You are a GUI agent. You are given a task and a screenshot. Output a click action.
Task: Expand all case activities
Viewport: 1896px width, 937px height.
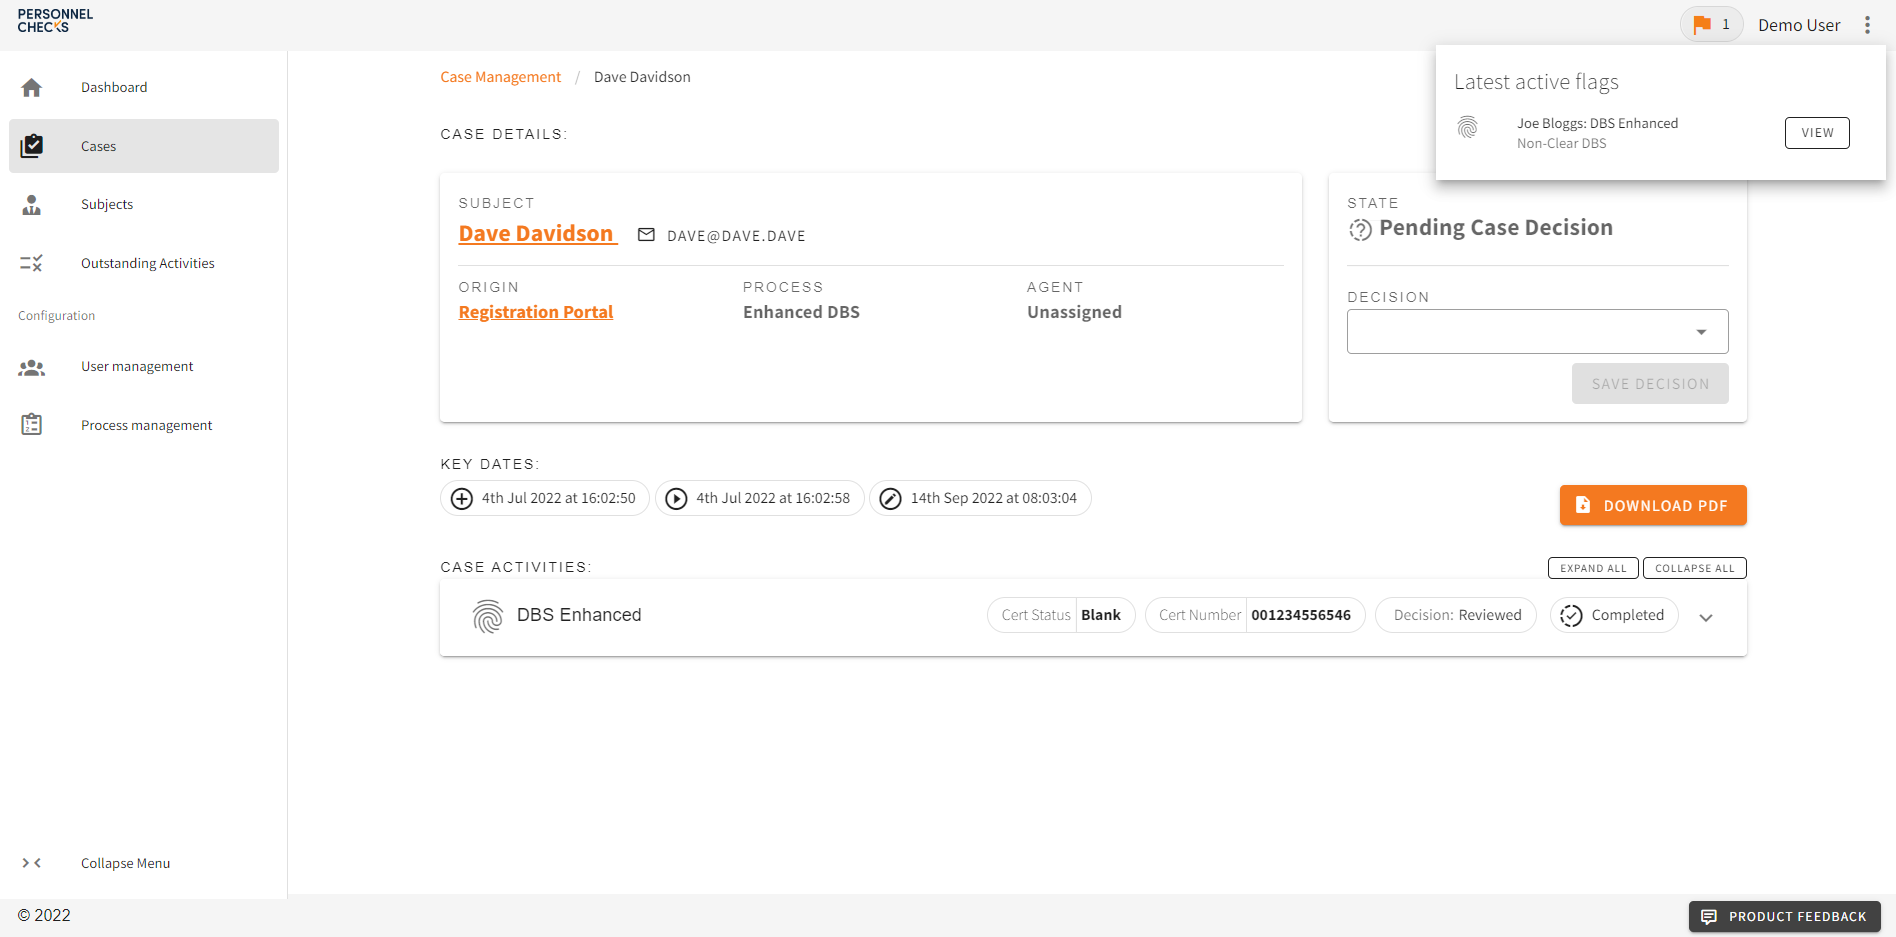coord(1593,568)
